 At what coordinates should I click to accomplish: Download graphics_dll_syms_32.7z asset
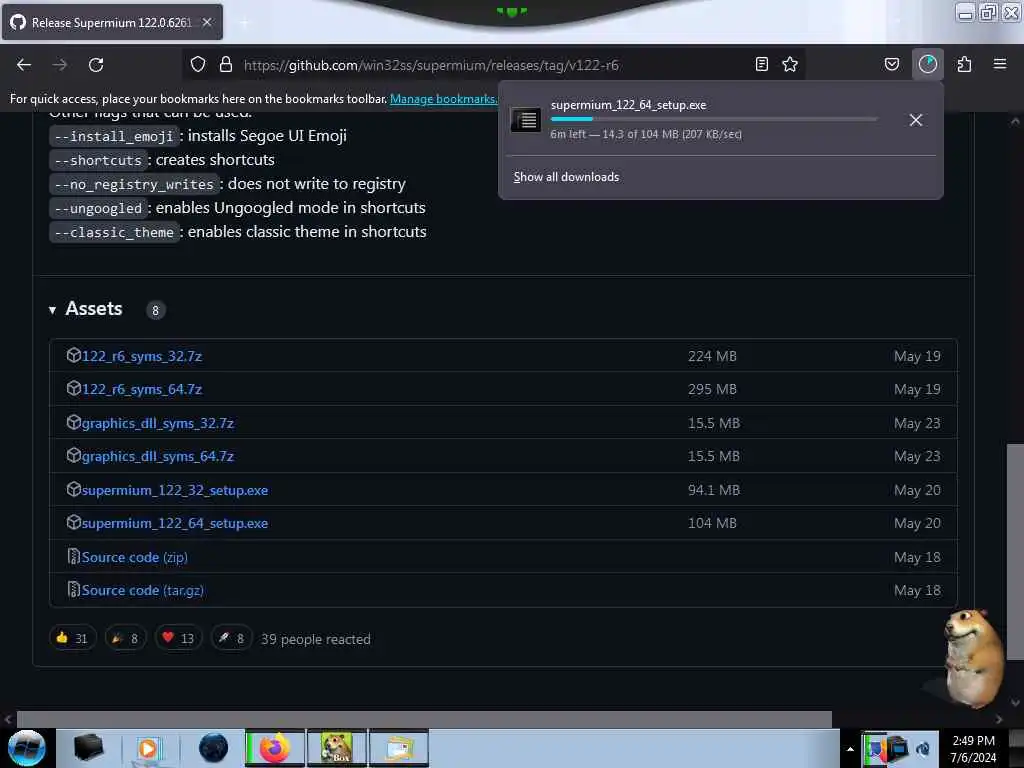(157, 423)
